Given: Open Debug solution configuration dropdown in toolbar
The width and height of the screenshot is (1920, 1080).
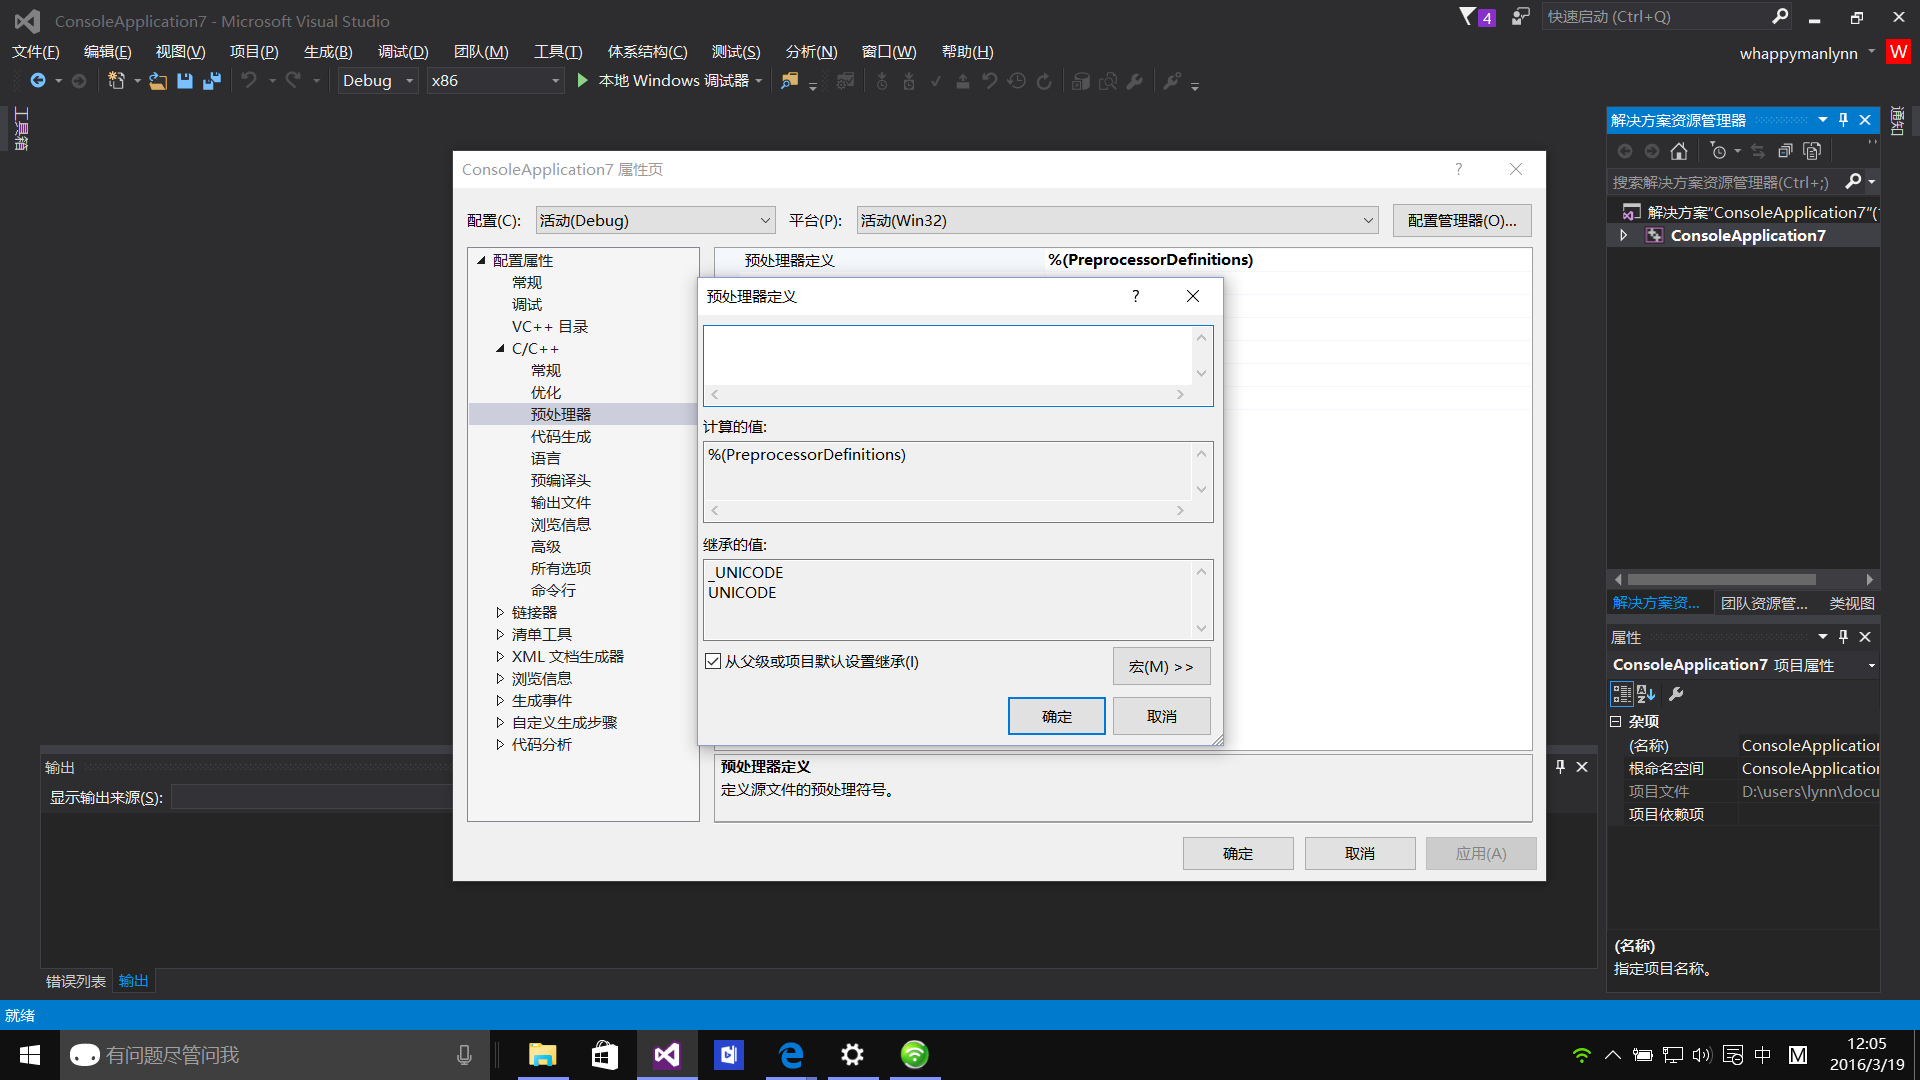Looking at the screenshot, I should coord(377,81).
